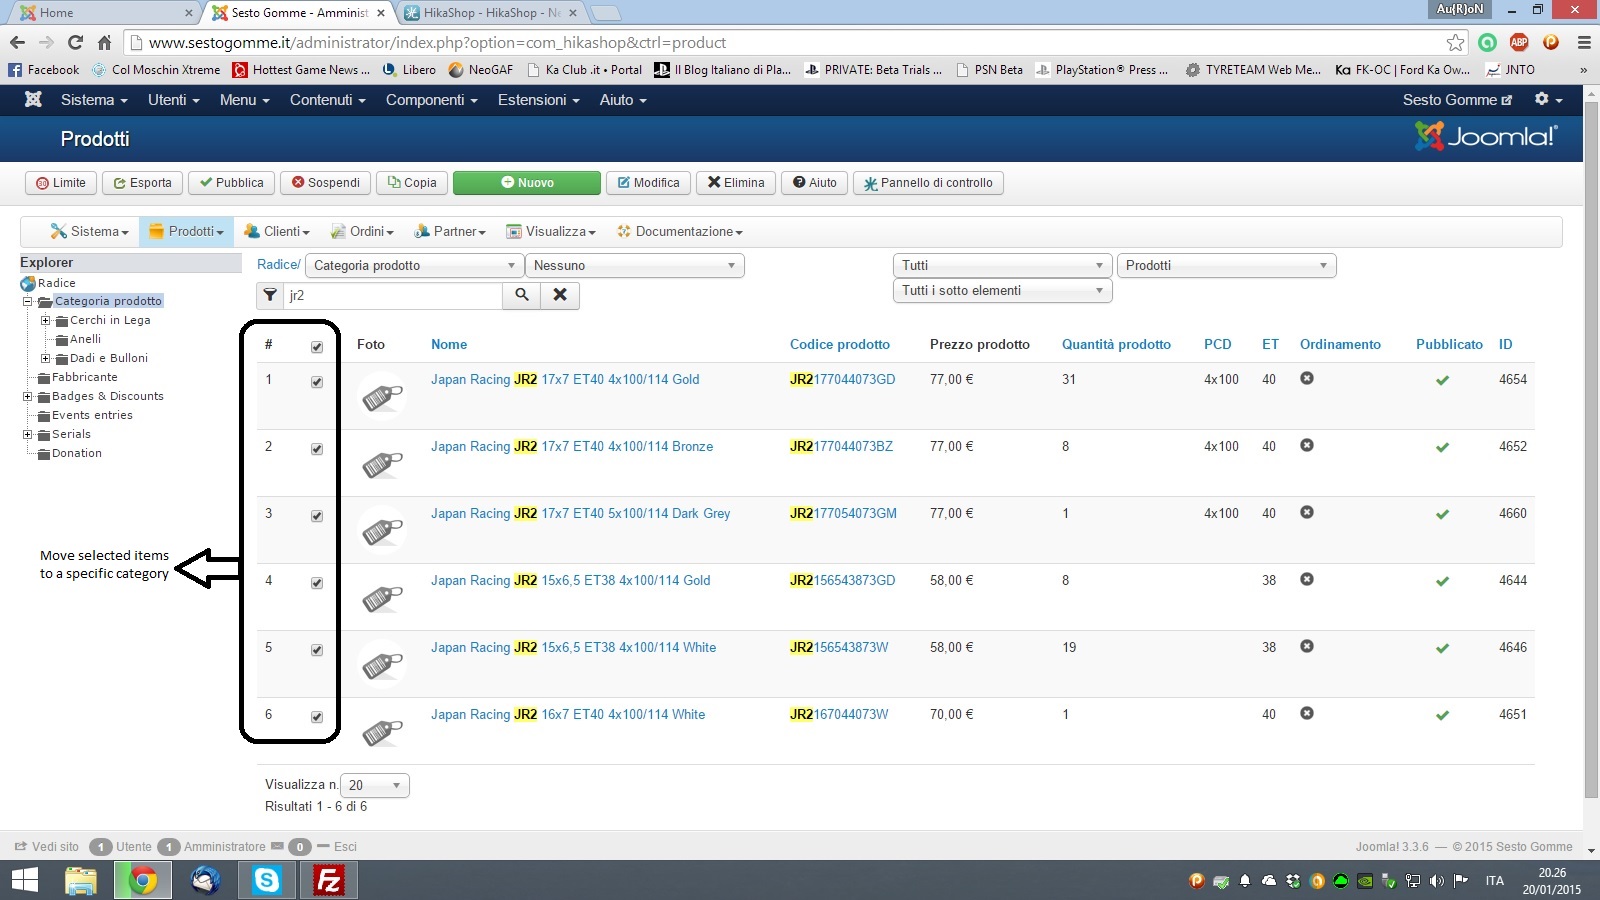
Task: Open the Tutti filter dropdown
Action: coord(1002,265)
